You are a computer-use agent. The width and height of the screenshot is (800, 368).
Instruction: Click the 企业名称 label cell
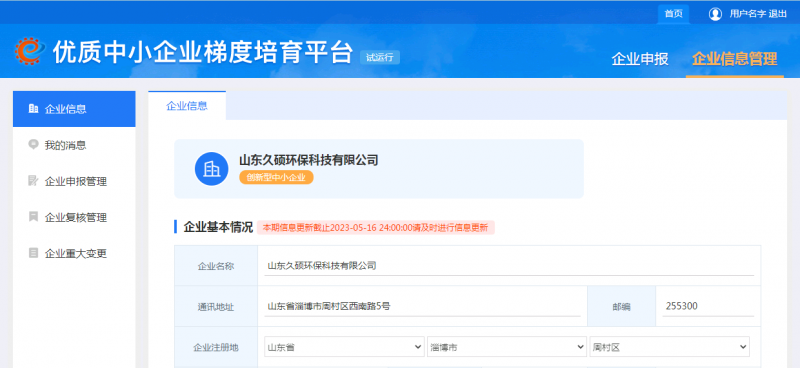[216, 266]
